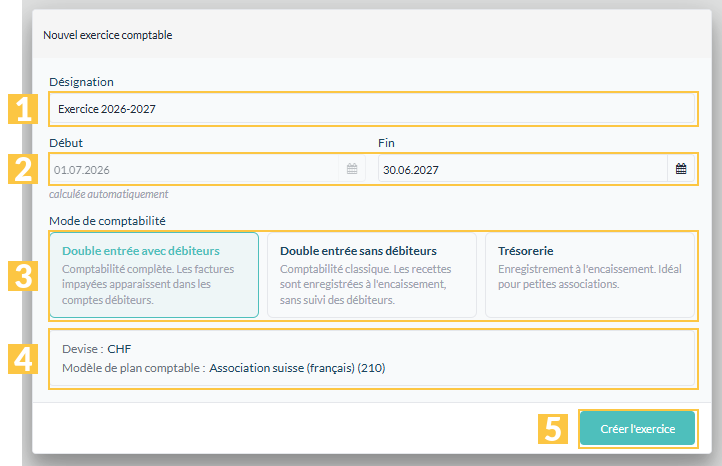Open the calendar icon for Fin date

click(x=681, y=169)
